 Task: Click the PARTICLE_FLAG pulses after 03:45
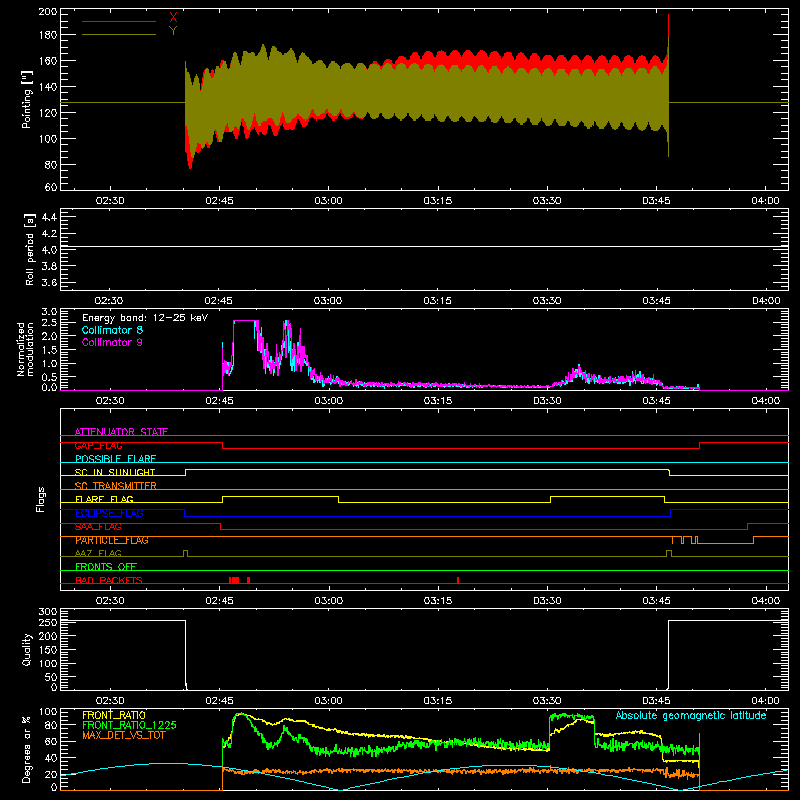click(x=685, y=540)
